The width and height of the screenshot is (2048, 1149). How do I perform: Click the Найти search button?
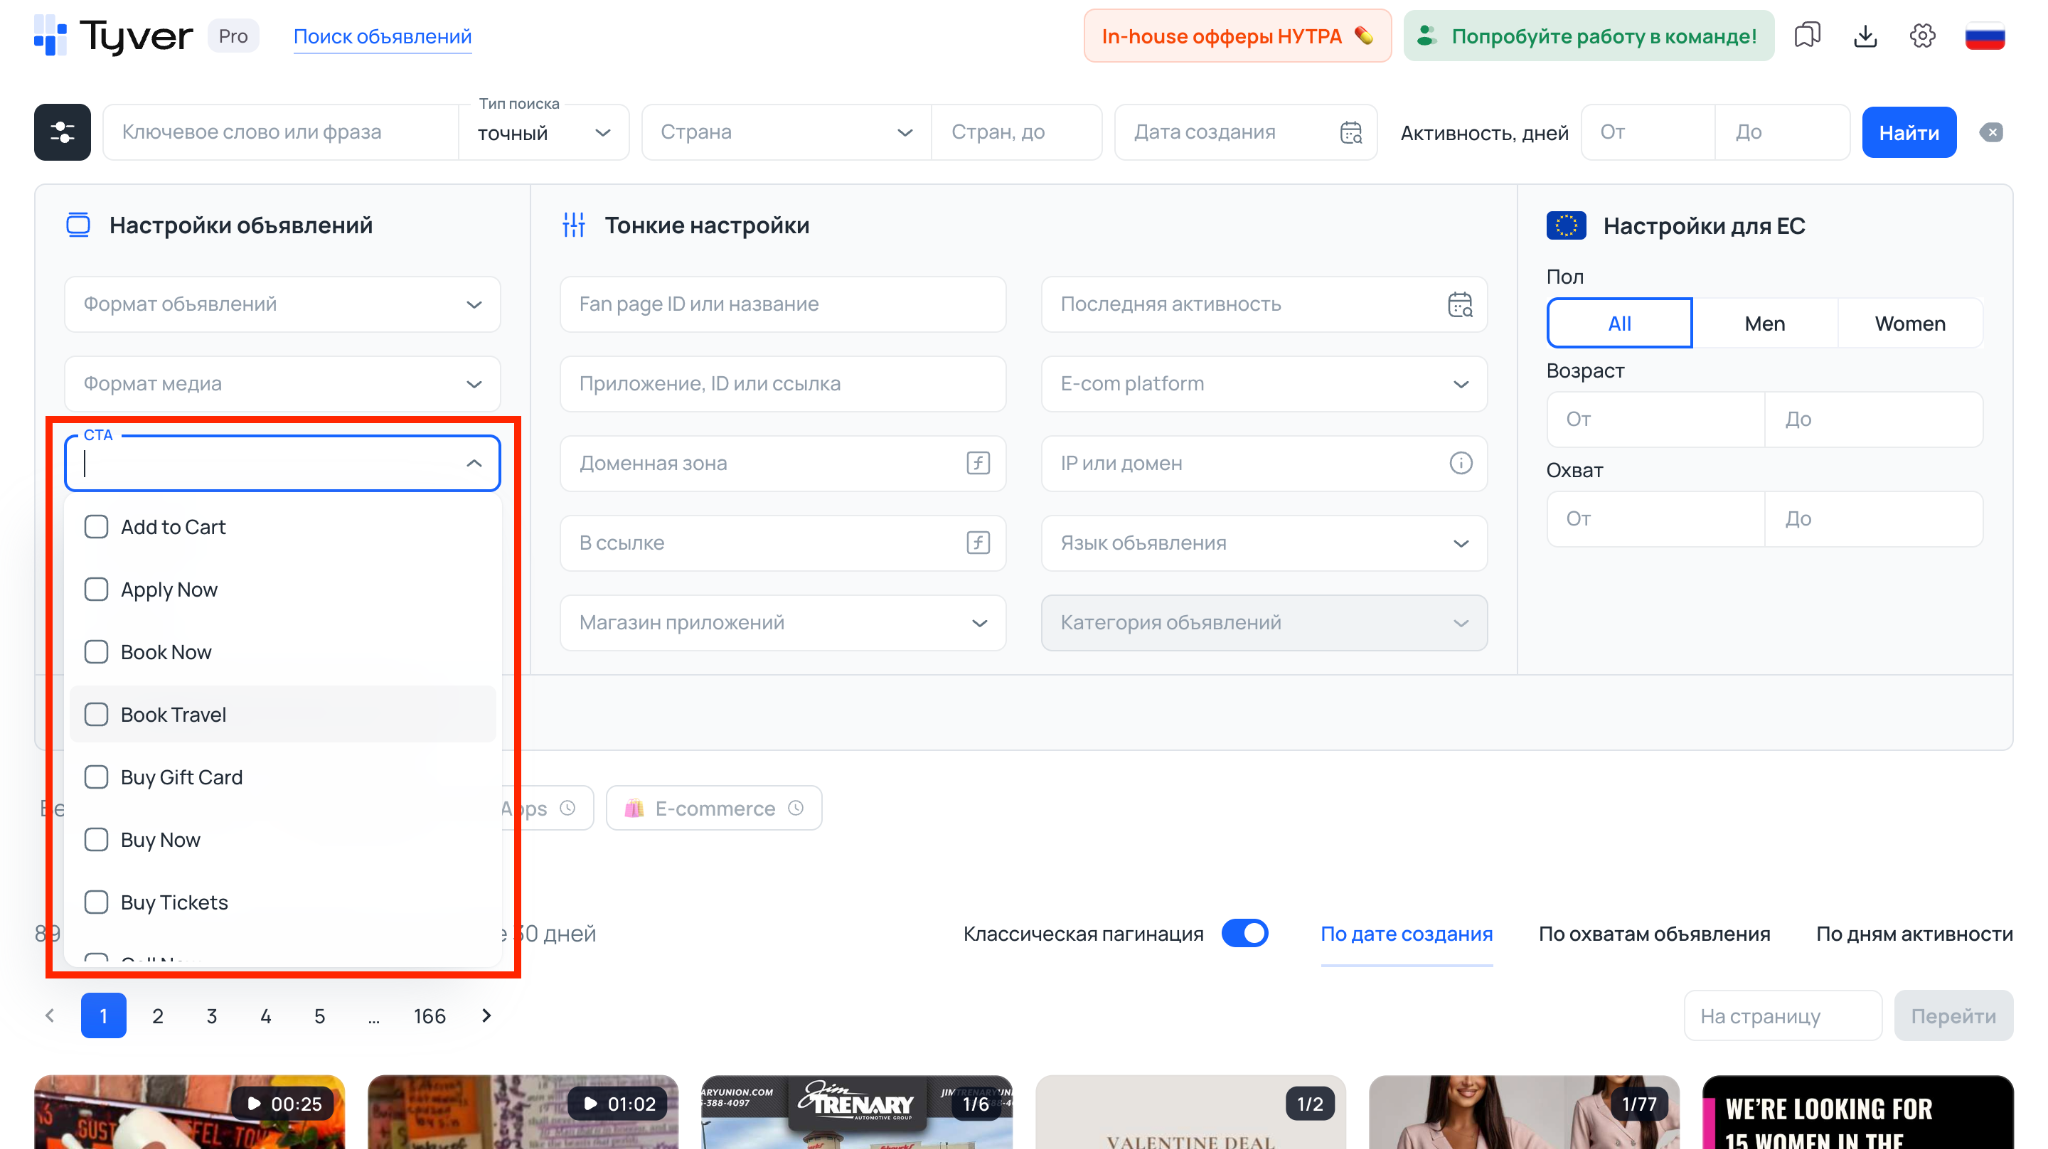click(1908, 131)
